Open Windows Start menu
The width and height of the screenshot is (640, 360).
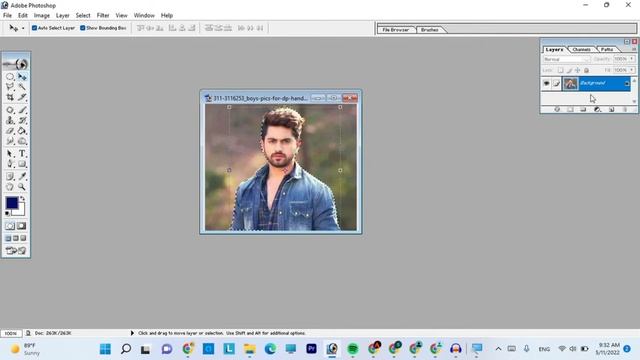(105, 349)
